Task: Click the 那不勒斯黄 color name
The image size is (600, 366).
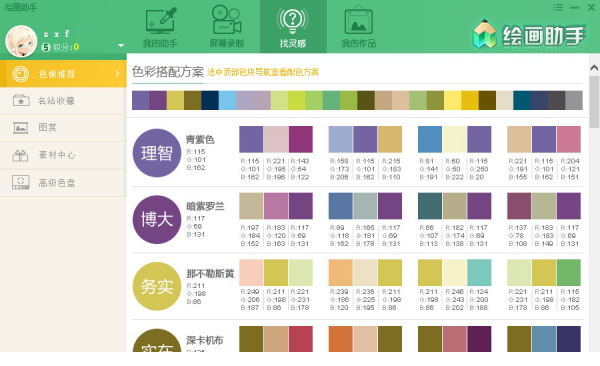Action: coord(210,273)
